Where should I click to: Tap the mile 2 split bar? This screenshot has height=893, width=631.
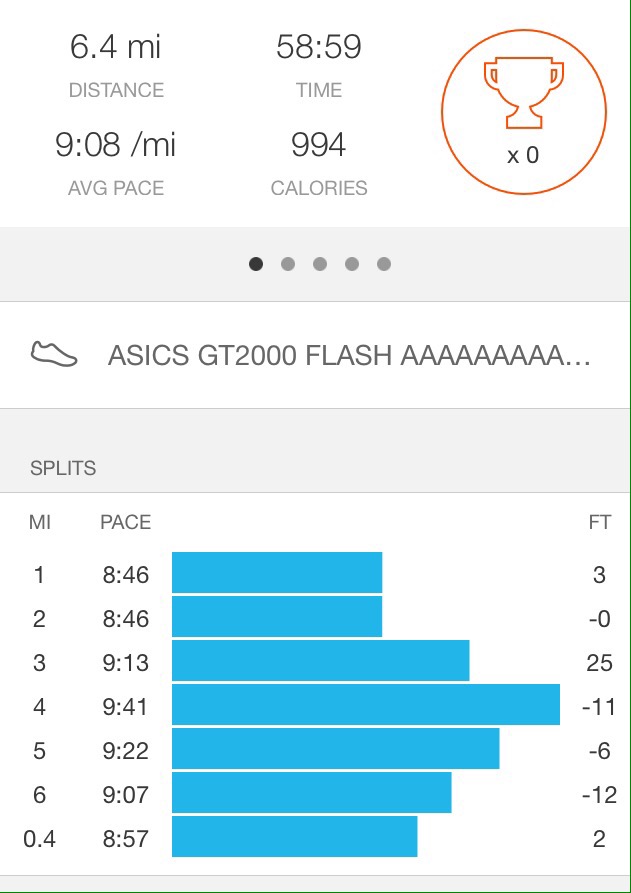(x=277, y=617)
